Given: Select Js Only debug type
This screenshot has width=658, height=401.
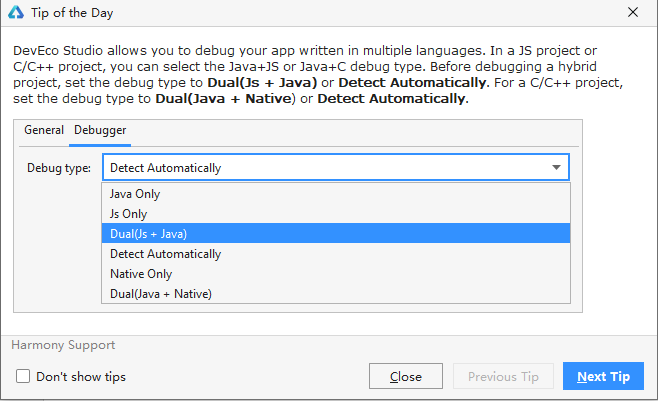Looking at the screenshot, I should (x=336, y=214).
